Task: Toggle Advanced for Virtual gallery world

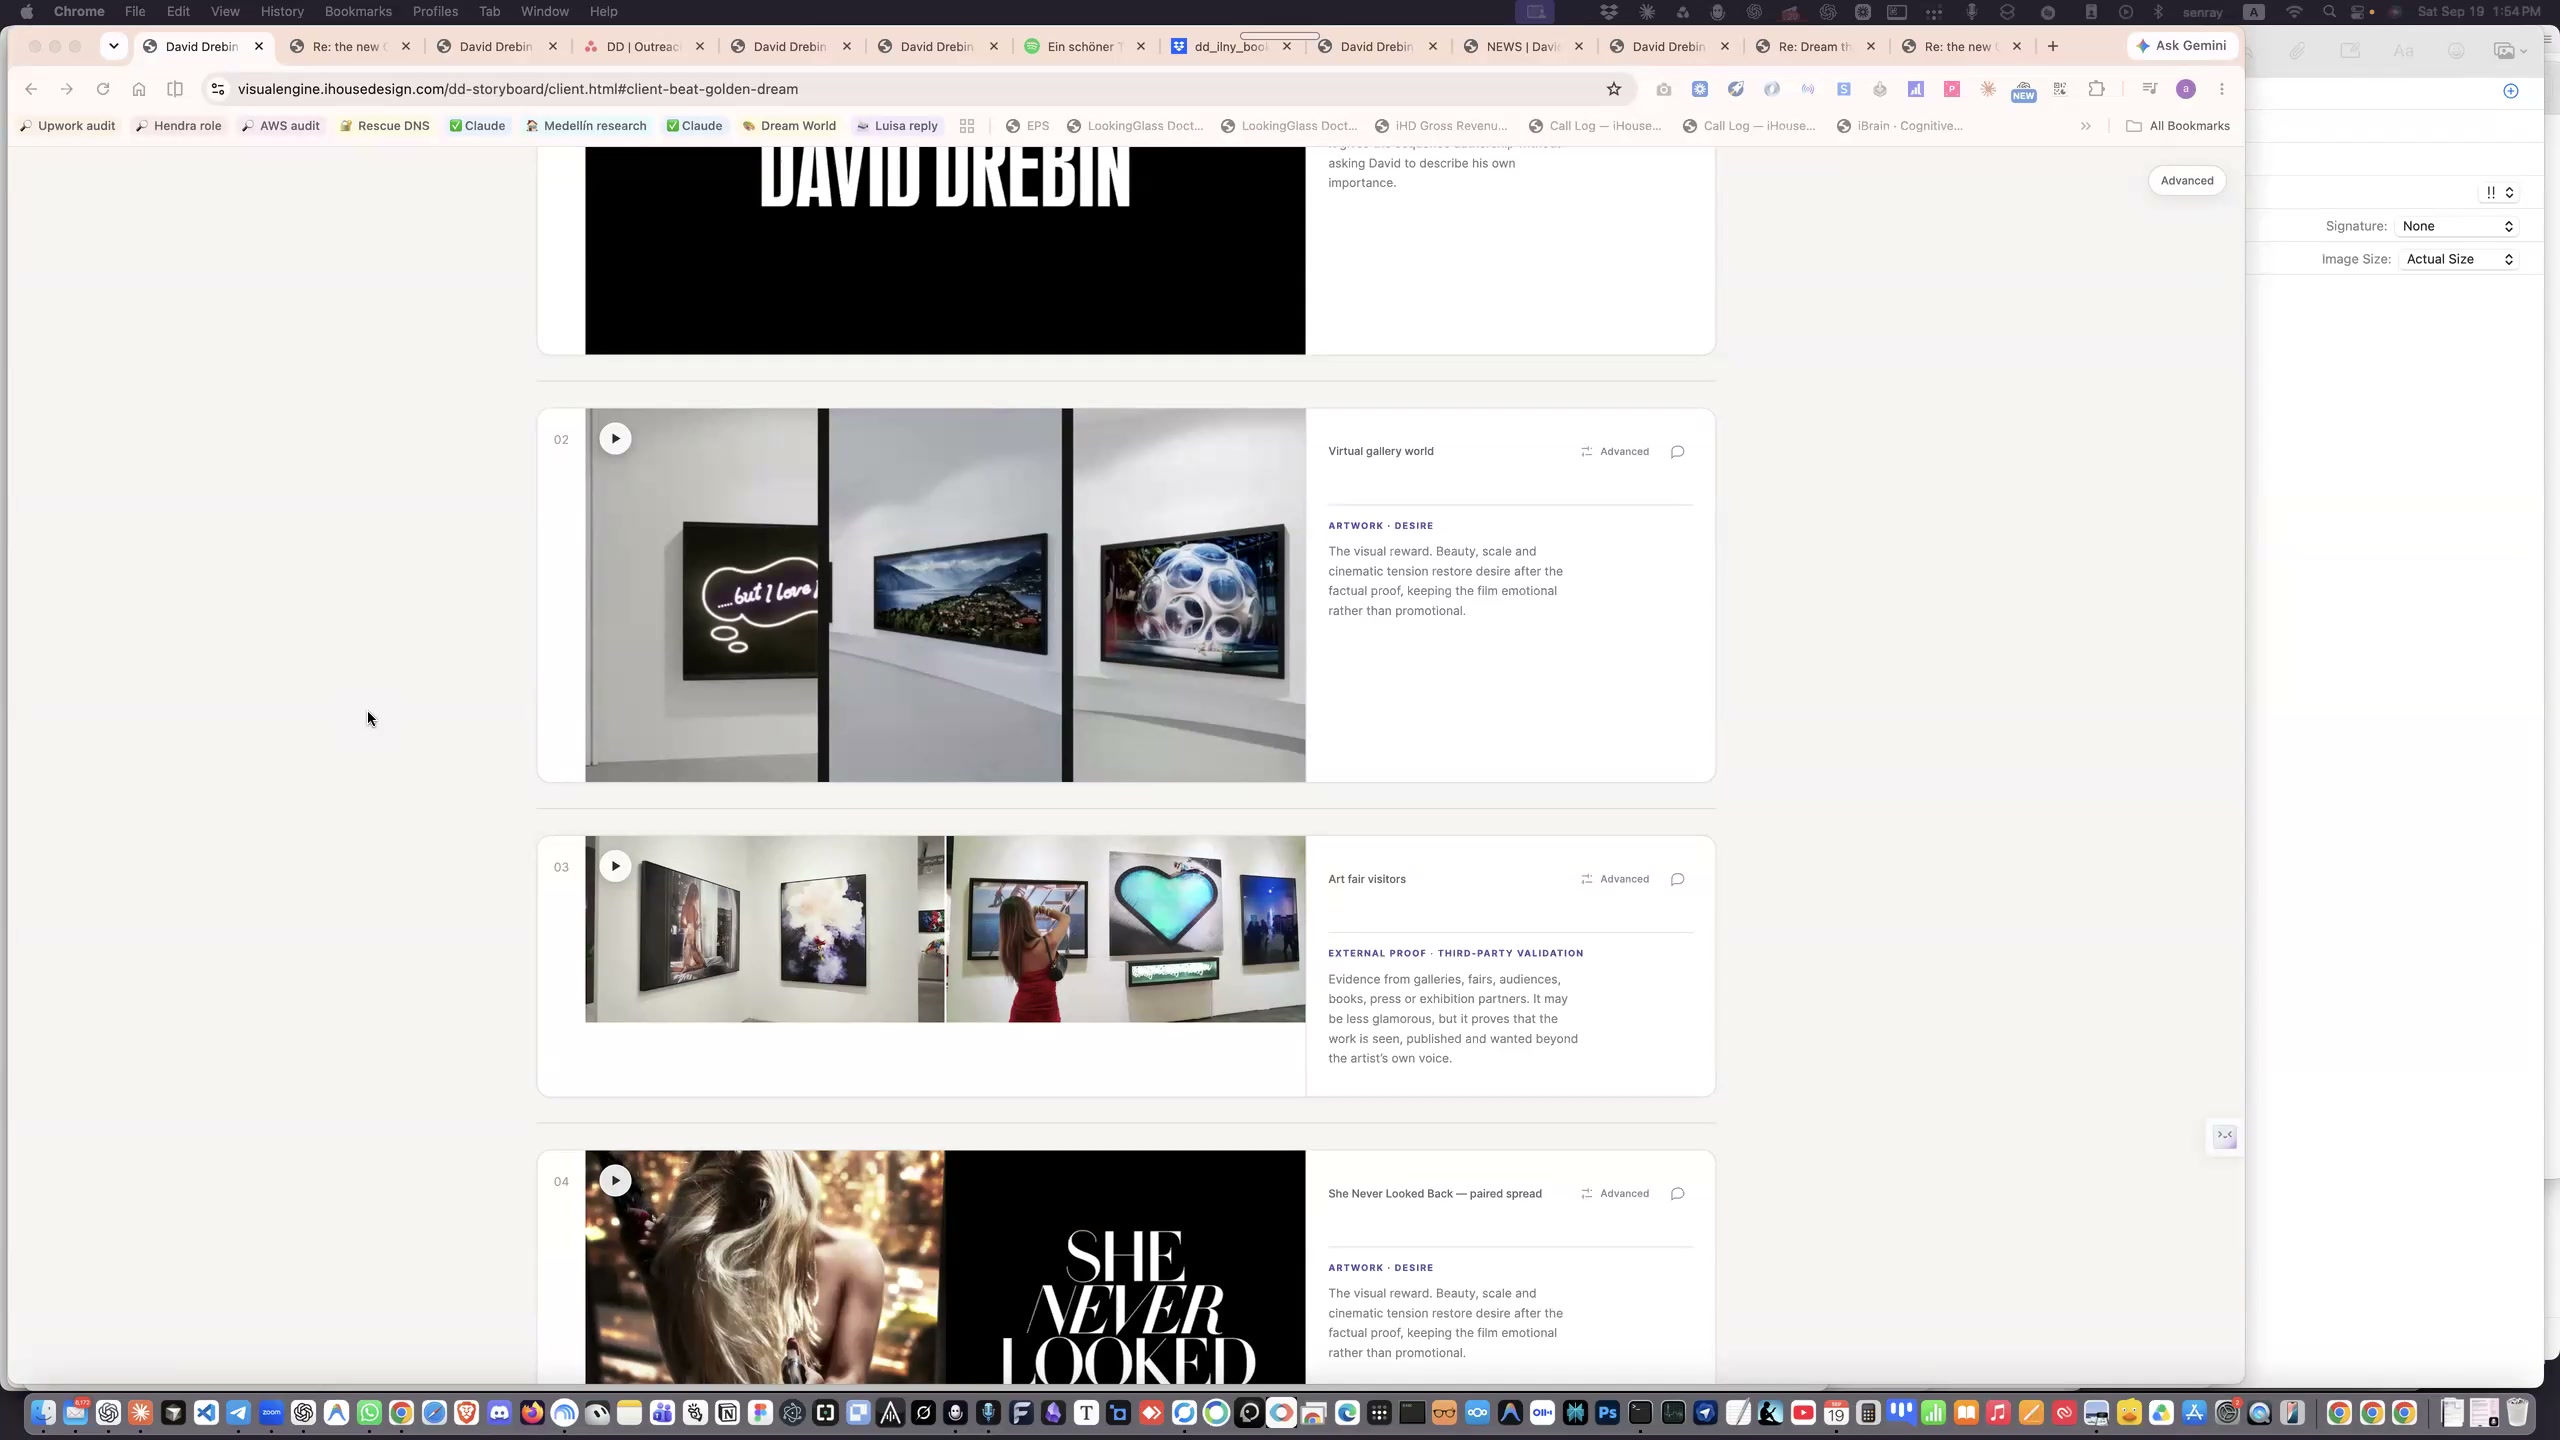Action: click(1615, 452)
